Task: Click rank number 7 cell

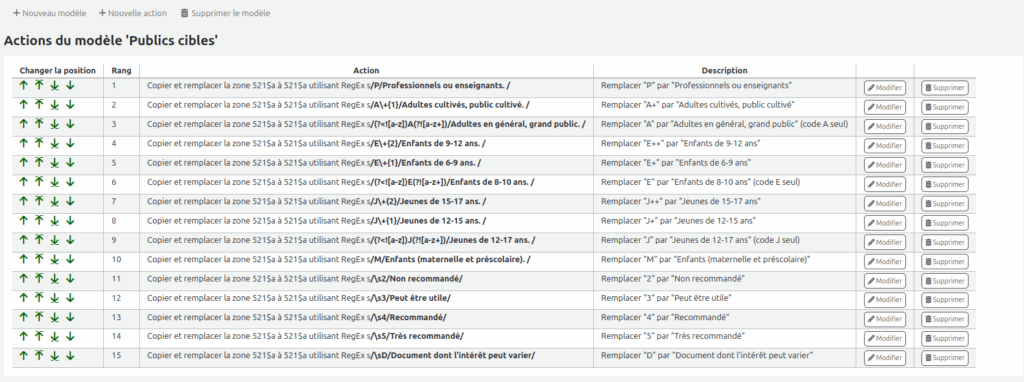Action: [121, 203]
